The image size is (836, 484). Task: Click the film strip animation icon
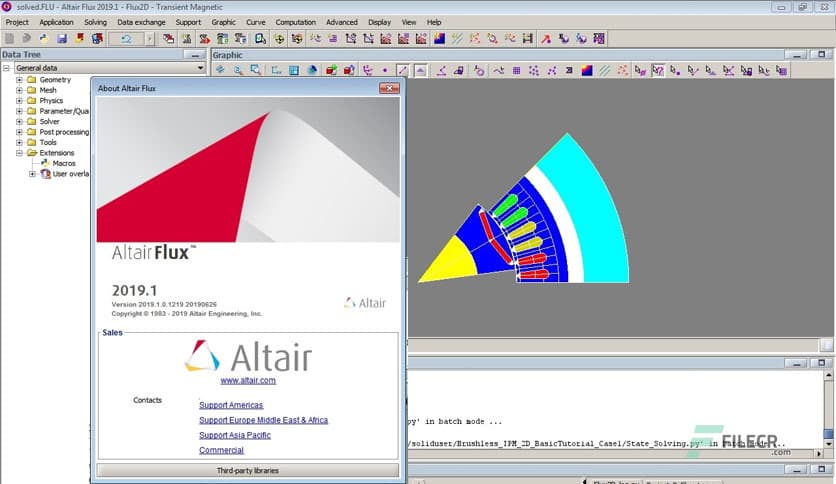528,38
